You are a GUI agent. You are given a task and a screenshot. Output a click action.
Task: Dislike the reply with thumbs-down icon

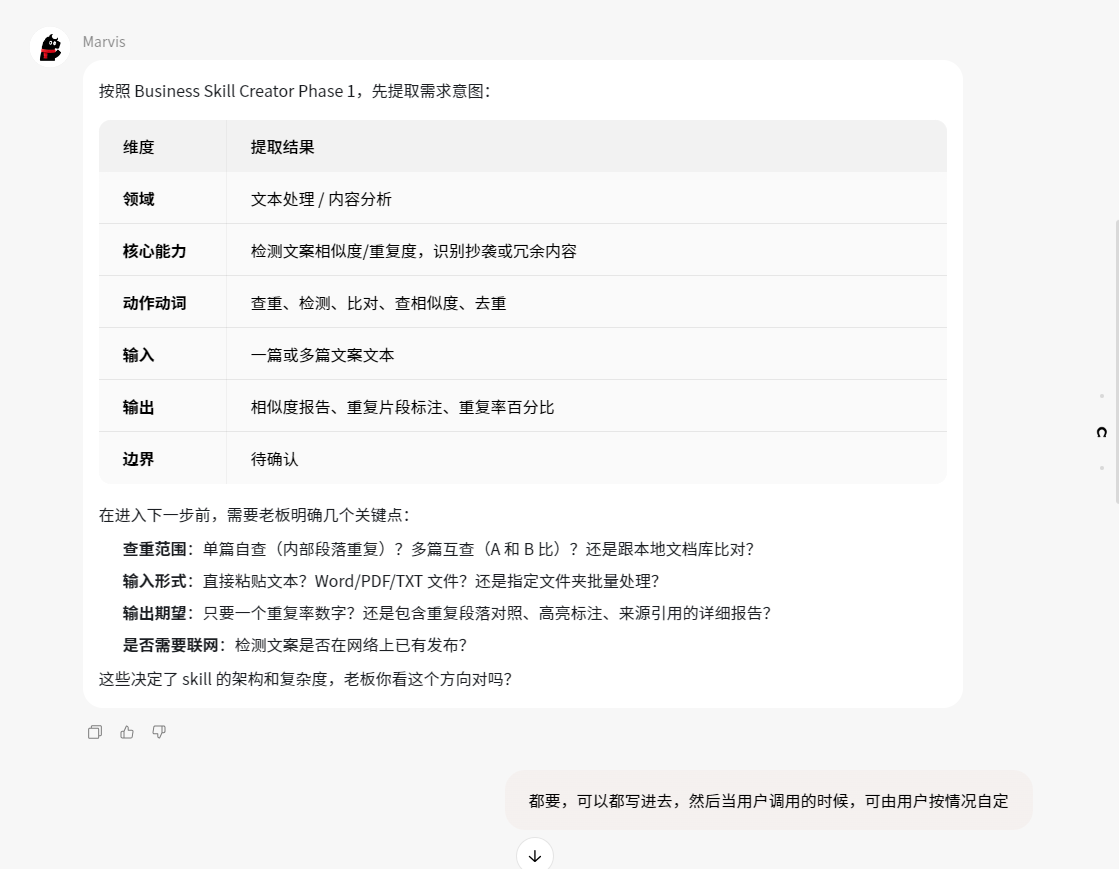pyautogui.click(x=159, y=732)
